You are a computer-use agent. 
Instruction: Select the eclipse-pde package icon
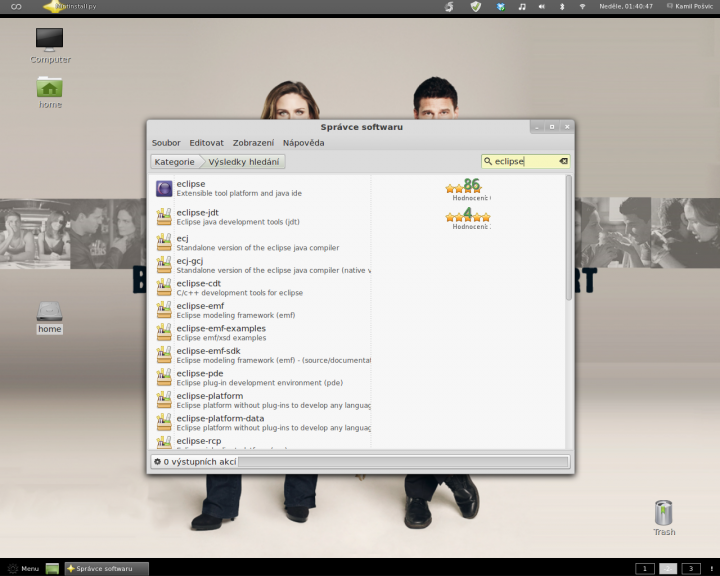point(164,378)
